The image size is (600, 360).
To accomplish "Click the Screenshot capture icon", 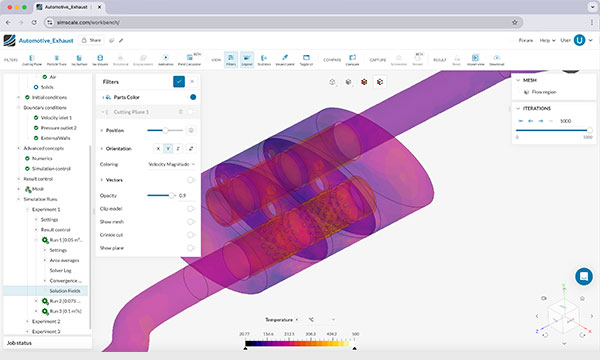I will pyautogui.click(x=399, y=60).
